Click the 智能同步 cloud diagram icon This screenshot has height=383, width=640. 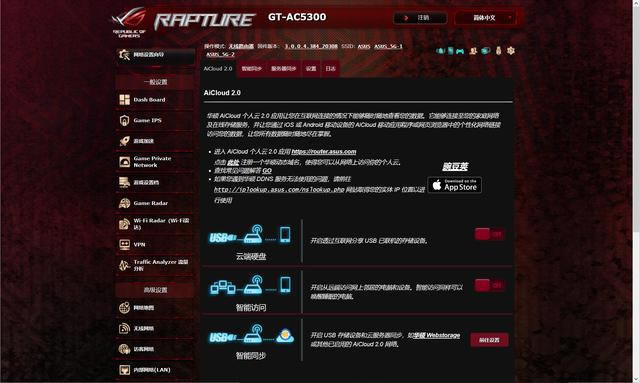coord(251,334)
